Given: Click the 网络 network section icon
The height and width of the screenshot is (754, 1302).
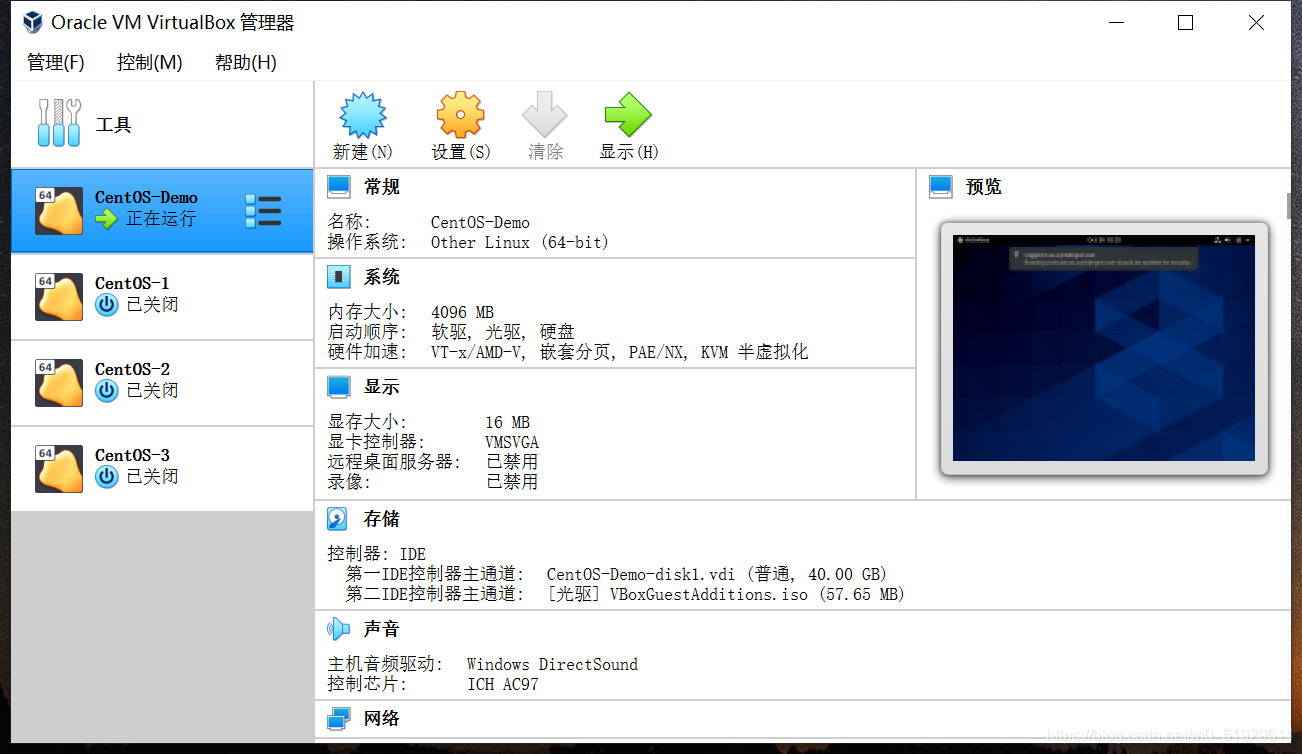Looking at the screenshot, I should click(339, 718).
